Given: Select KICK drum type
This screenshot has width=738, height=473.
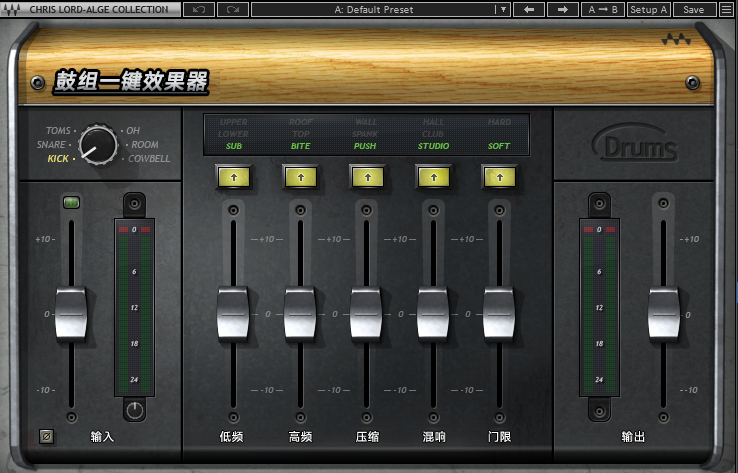Looking at the screenshot, I should [58, 159].
